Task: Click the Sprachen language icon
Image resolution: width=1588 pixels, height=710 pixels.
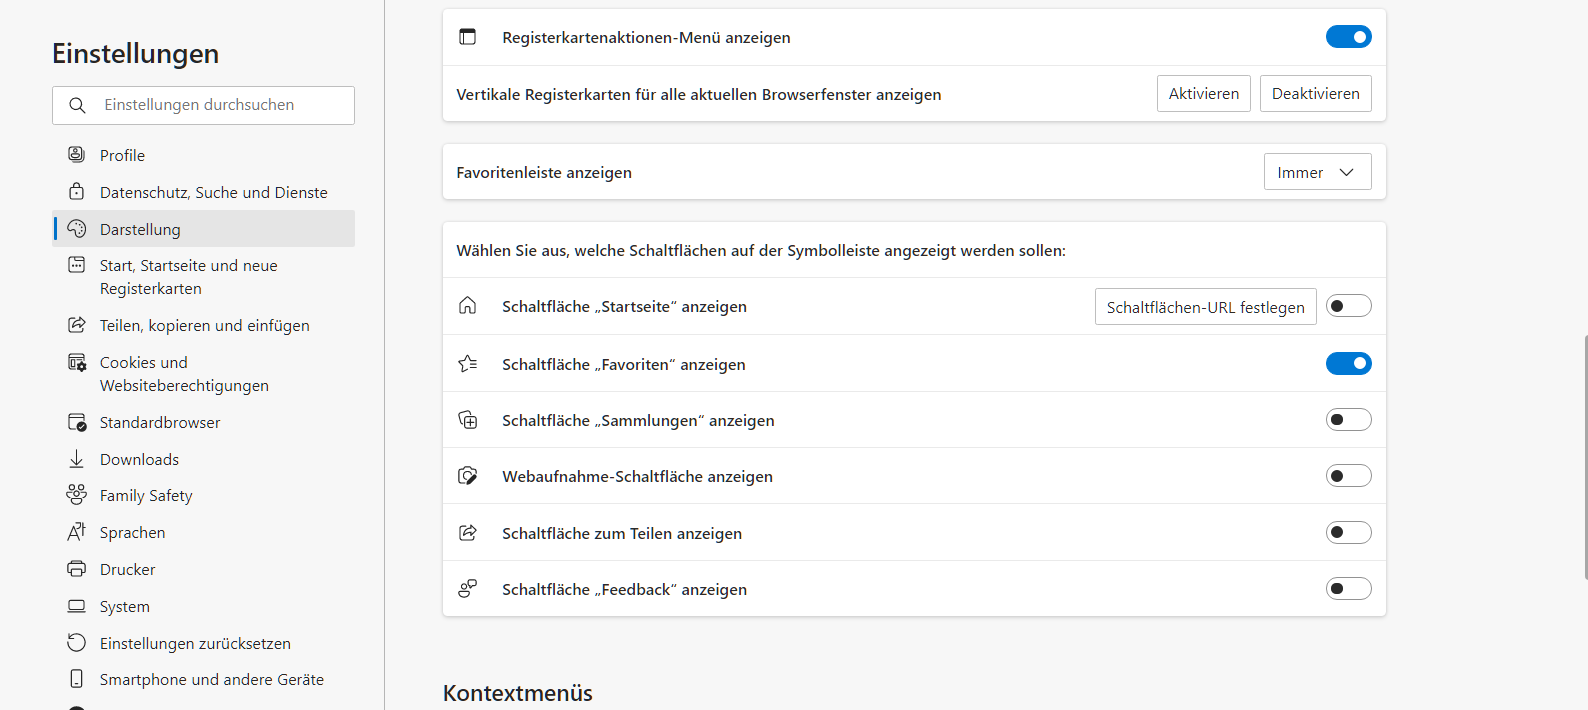Action: pos(76,532)
